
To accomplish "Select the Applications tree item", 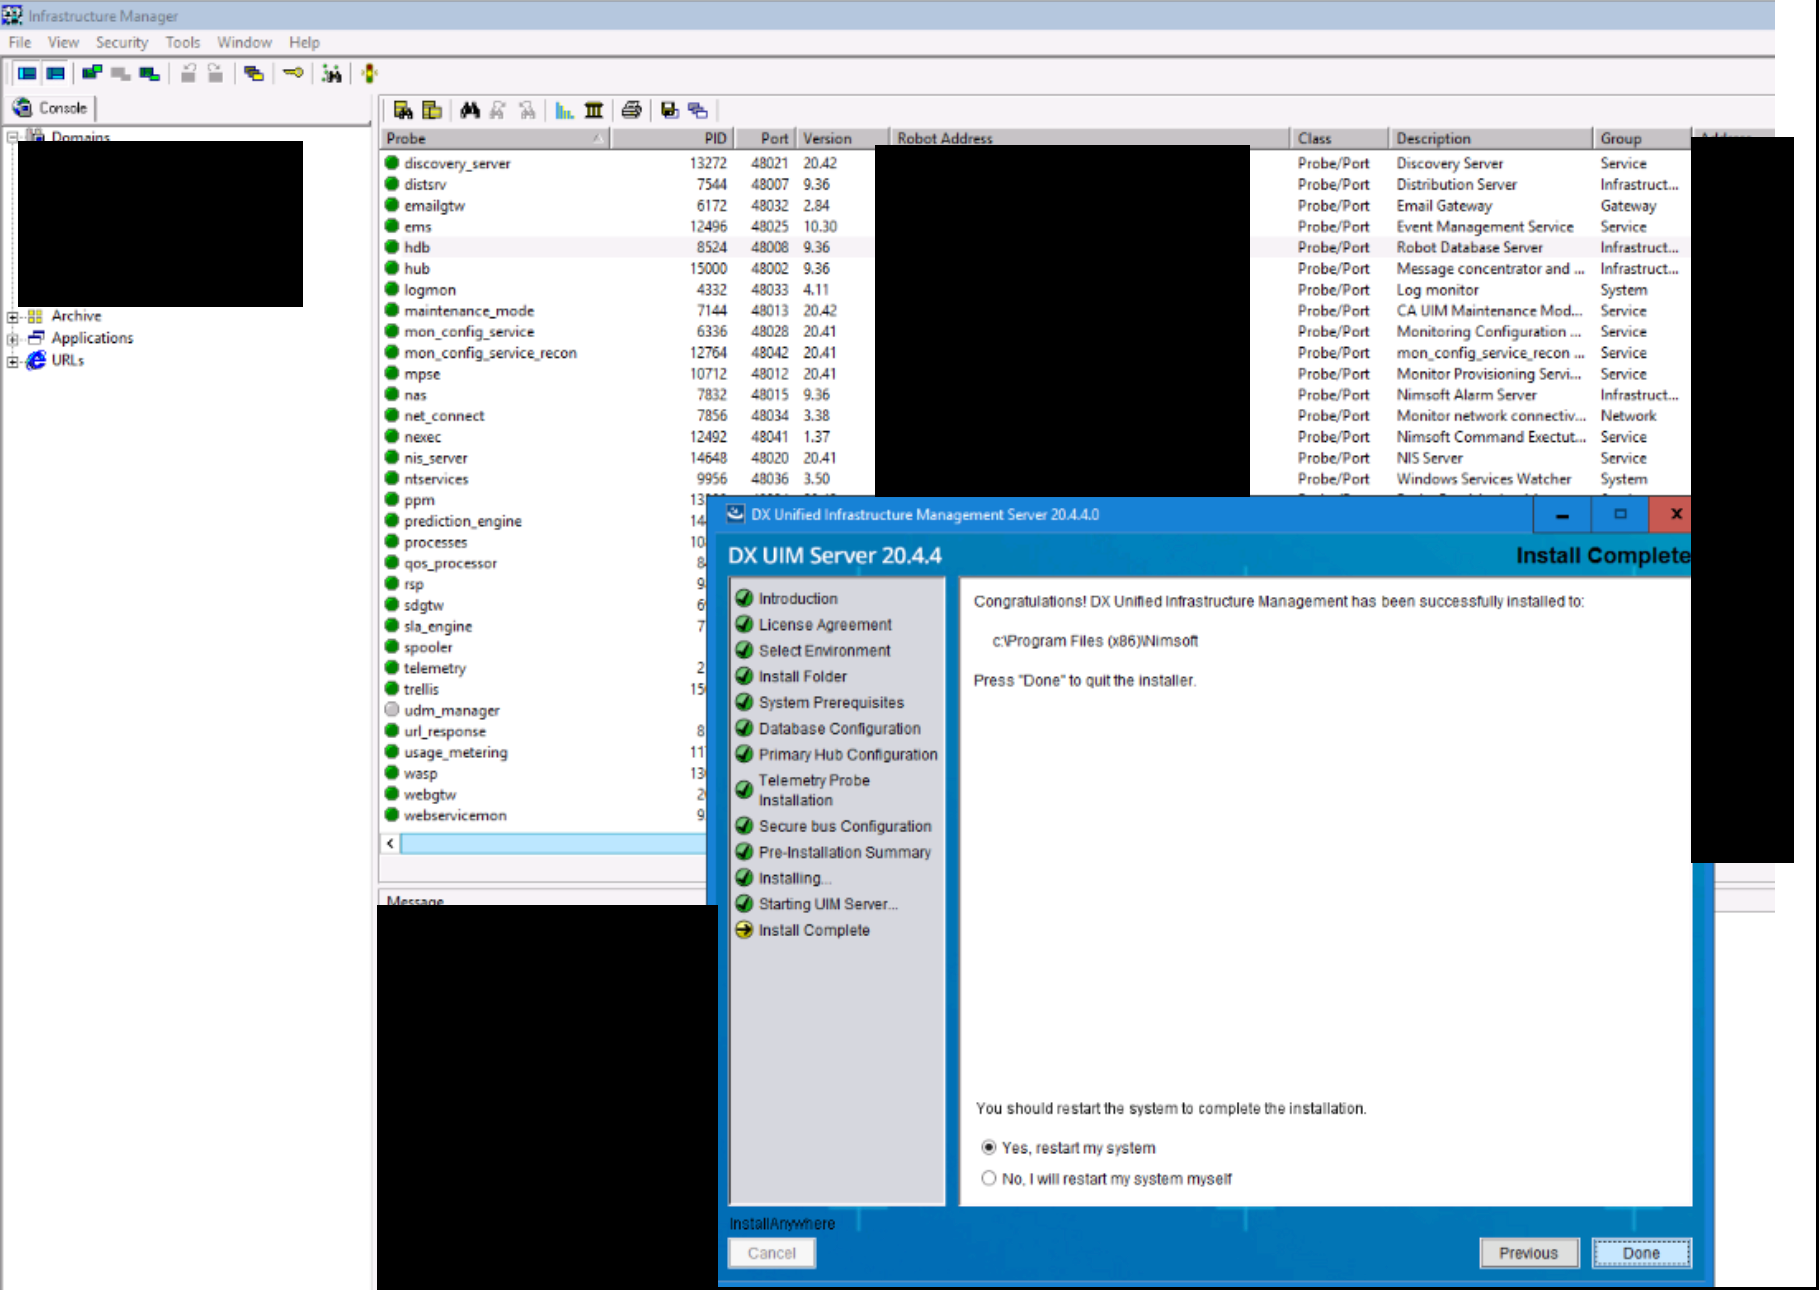I will 92,338.
